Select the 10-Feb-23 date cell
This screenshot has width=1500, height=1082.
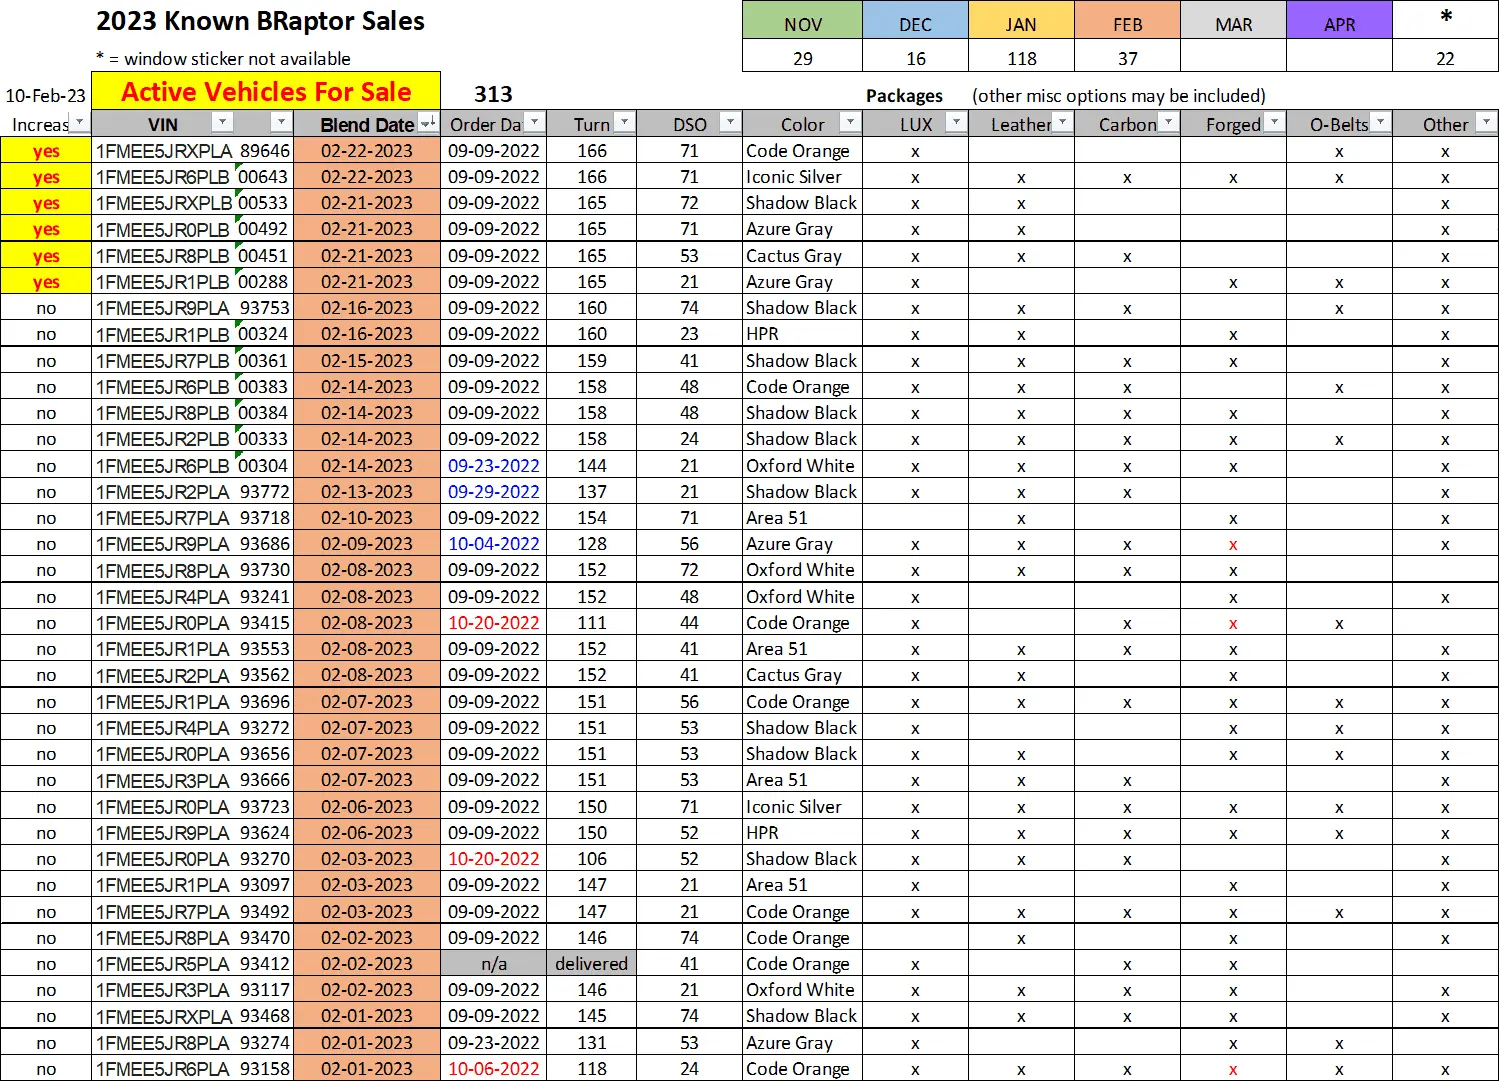pos(46,96)
